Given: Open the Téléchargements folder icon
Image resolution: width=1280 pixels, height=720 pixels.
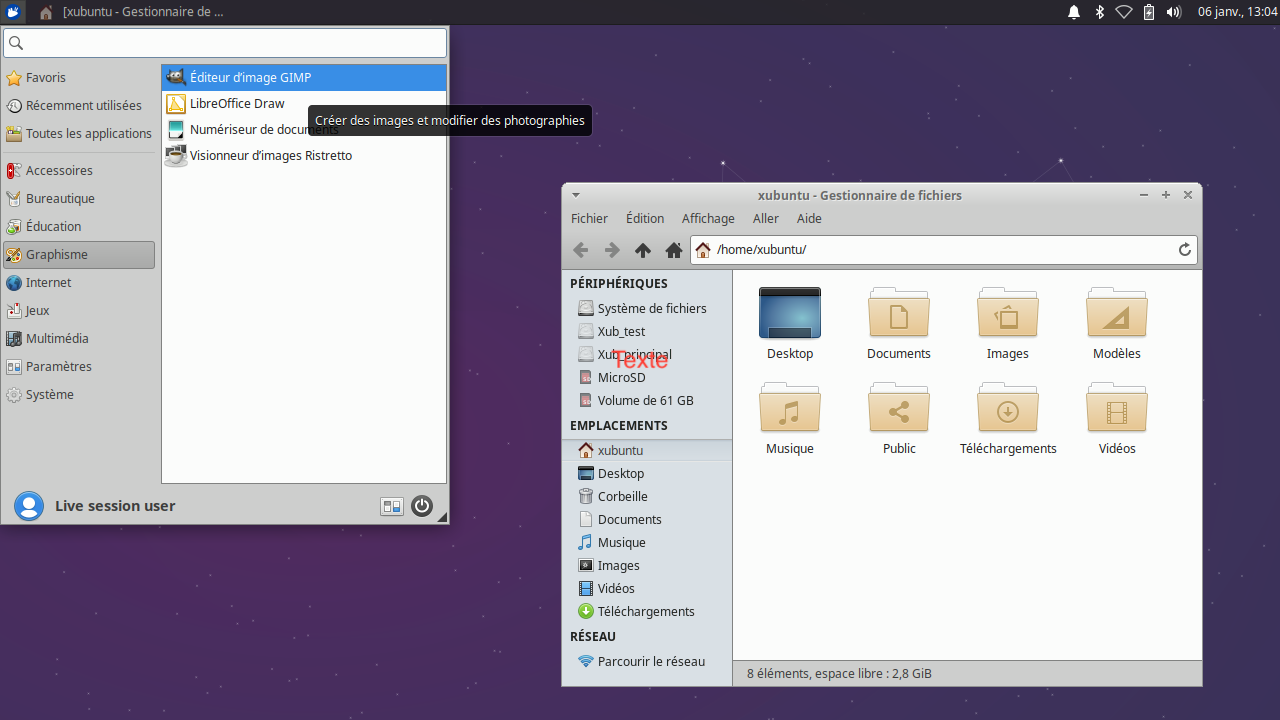Looking at the screenshot, I should [x=1007, y=409].
